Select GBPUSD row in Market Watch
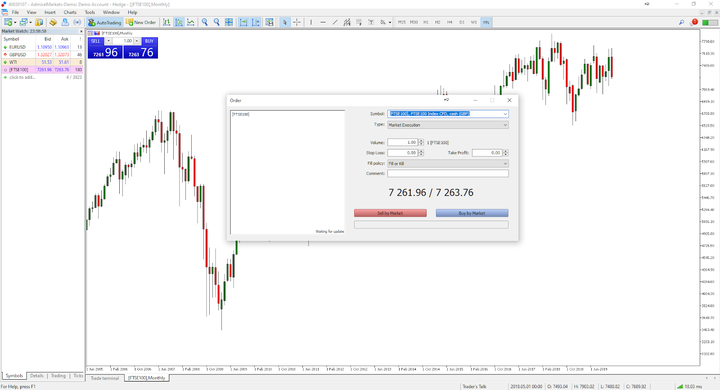This screenshot has height=390, width=720. tap(42, 55)
